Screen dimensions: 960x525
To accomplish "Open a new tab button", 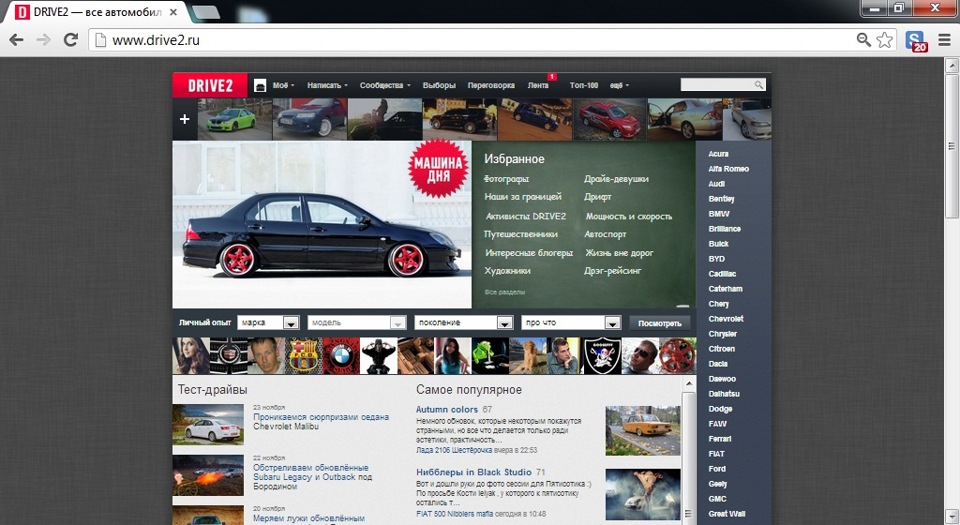I will point(206,12).
